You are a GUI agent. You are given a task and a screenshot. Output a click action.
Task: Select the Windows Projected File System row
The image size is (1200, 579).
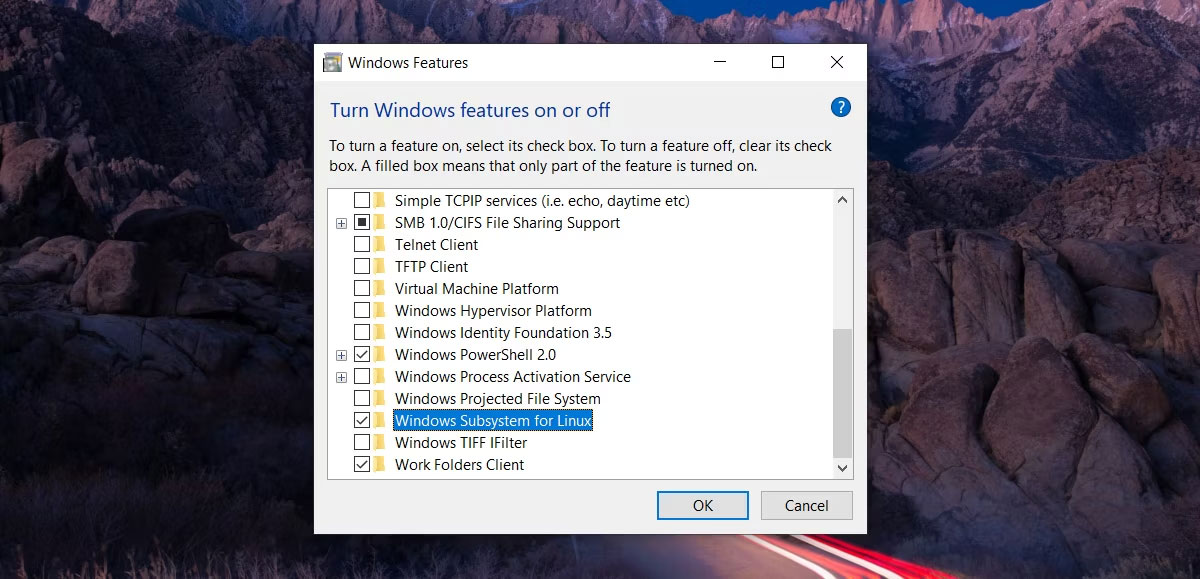(496, 398)
